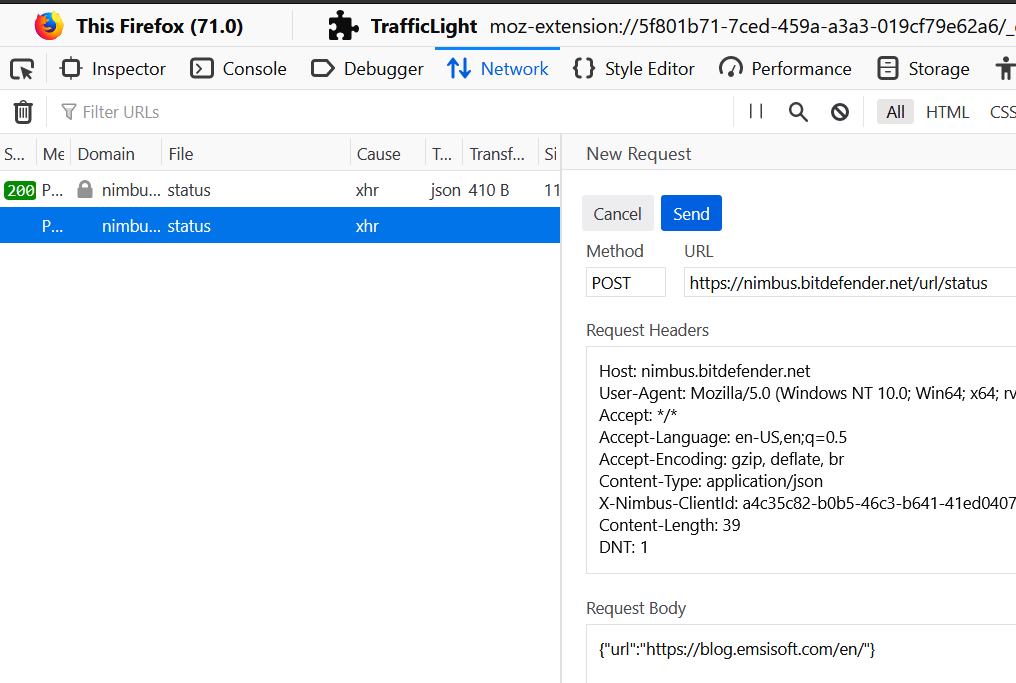The height and width of the screenshot is (683, 1016).
Task: Cancel the new request
Action: [x=617, y=214]
